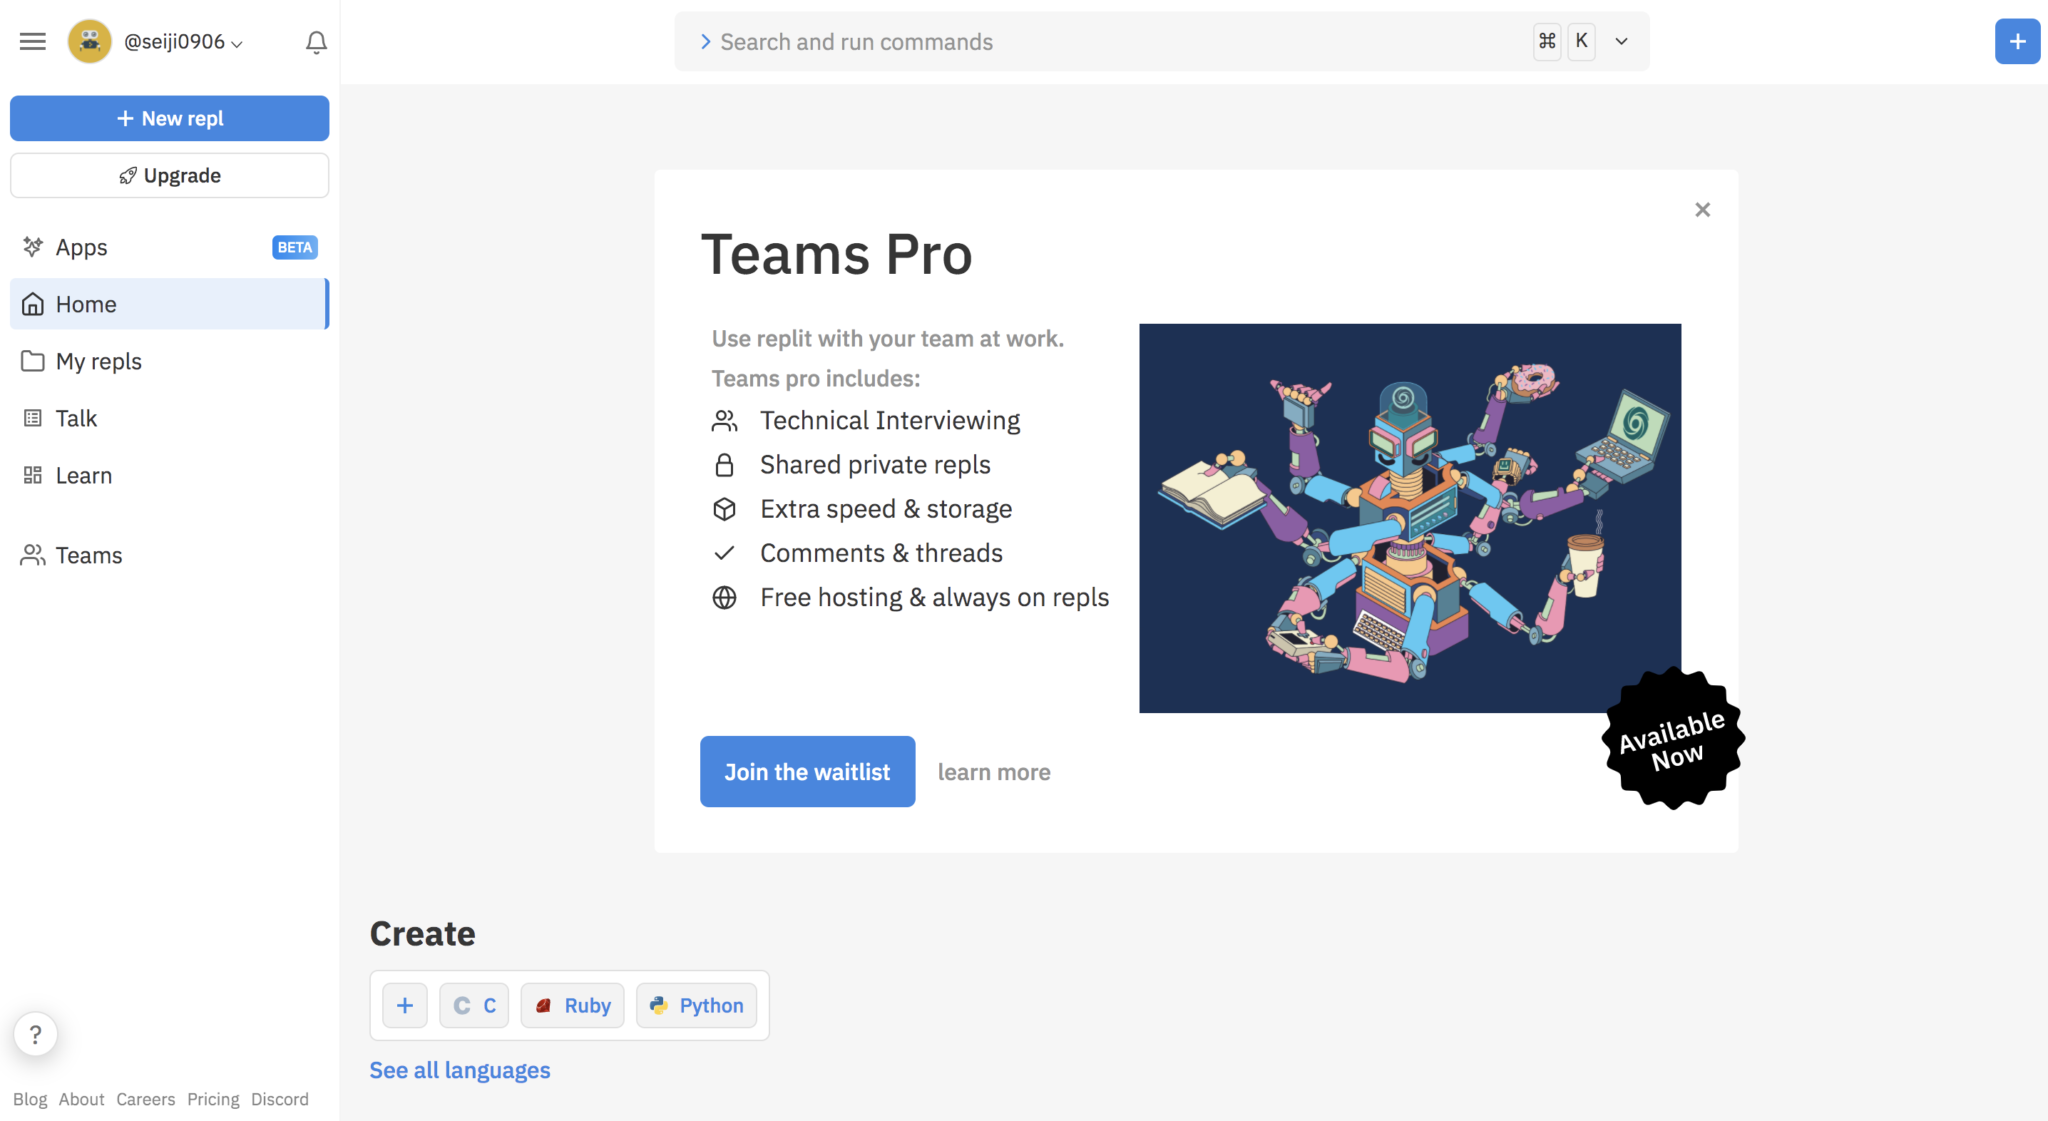Click the blue plus icon top right

(x=2017, y=42)
